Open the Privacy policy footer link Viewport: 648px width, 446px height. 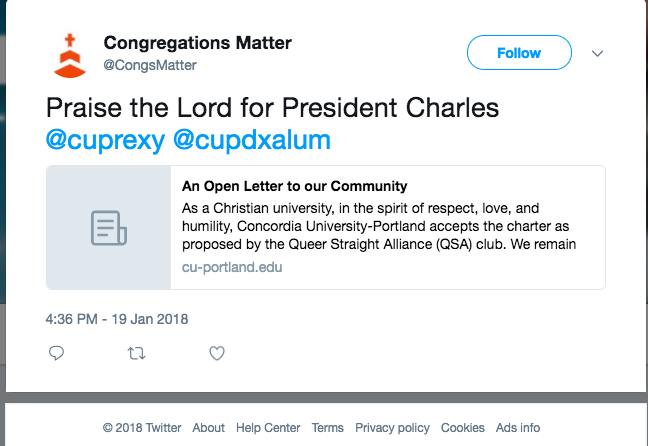click(392, 428)
